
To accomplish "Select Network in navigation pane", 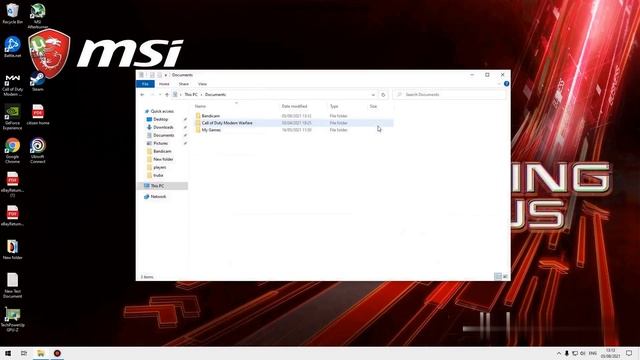I will pyautogui.click(x=158, y=197).
